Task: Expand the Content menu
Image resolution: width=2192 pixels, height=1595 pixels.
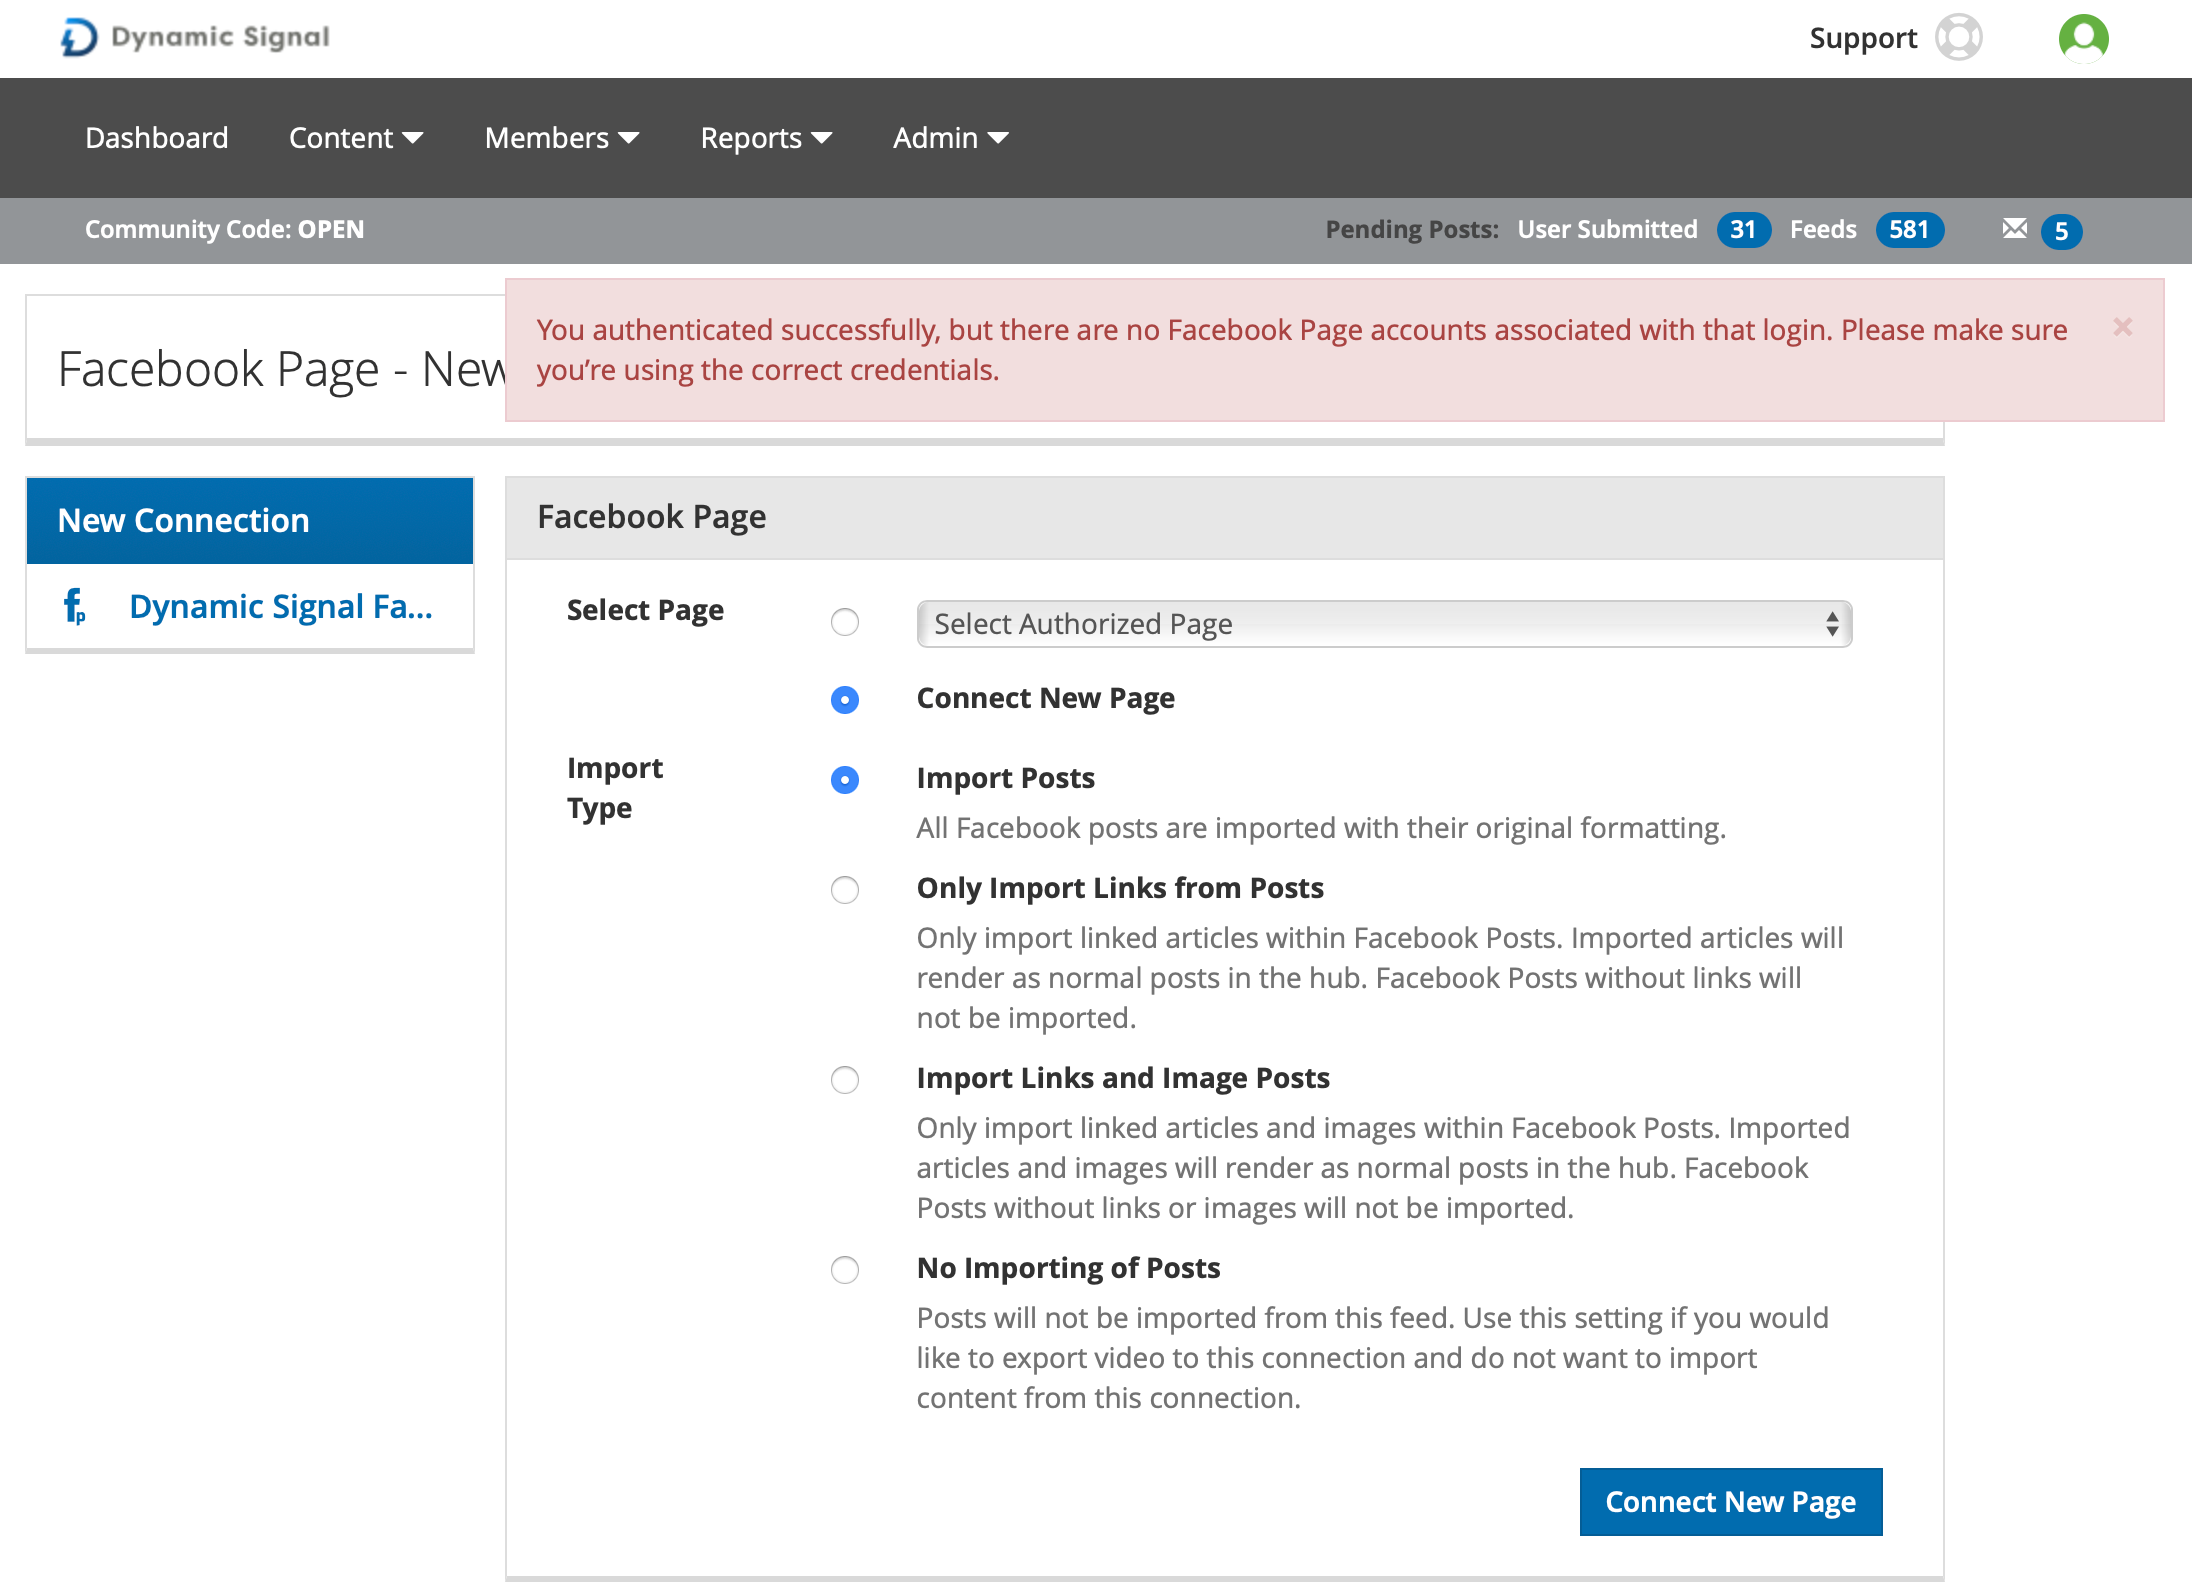Action: (356, 138)
